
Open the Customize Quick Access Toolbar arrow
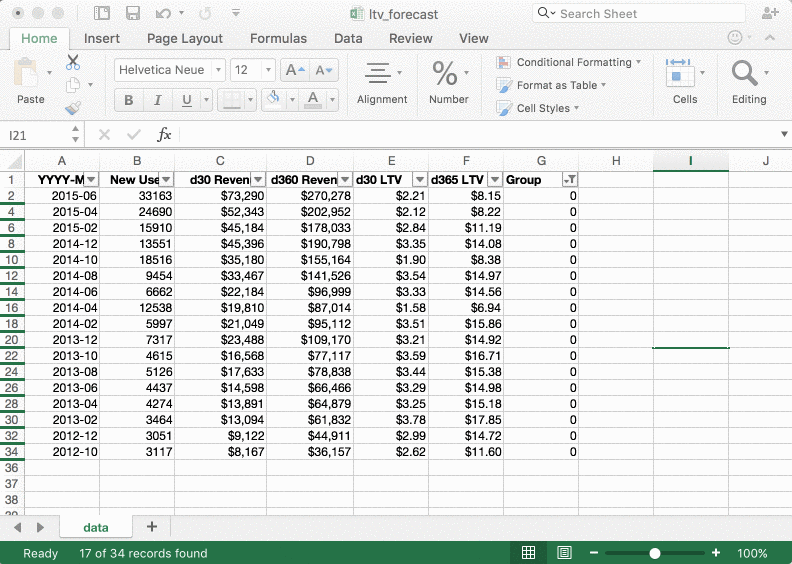tap(235, 13)
